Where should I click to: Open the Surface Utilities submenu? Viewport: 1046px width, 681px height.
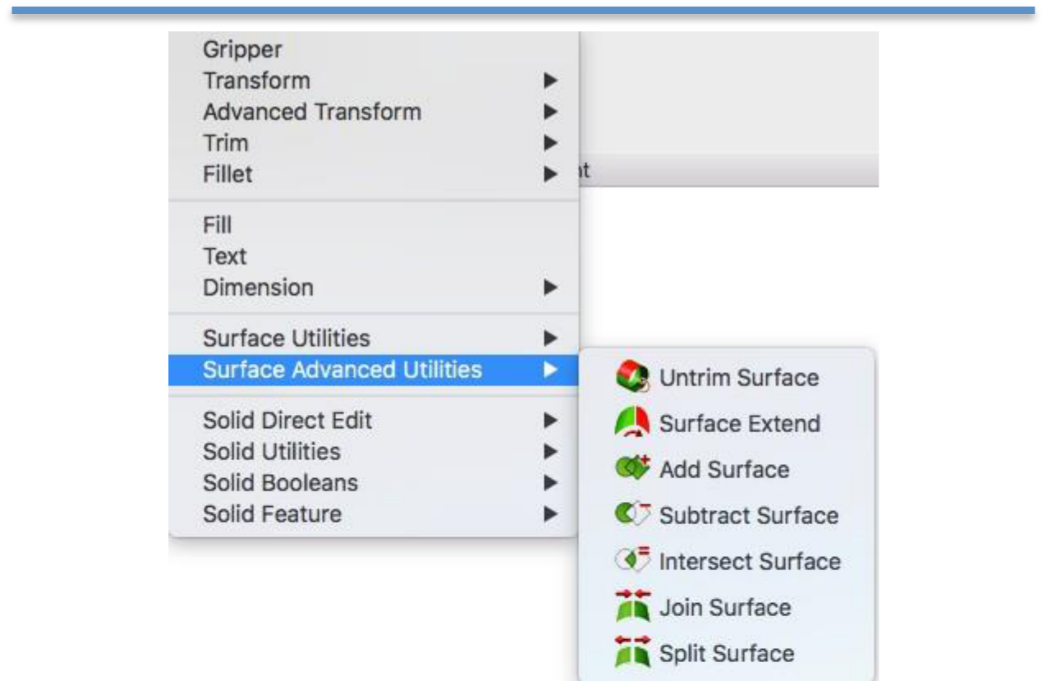[286, 339]
